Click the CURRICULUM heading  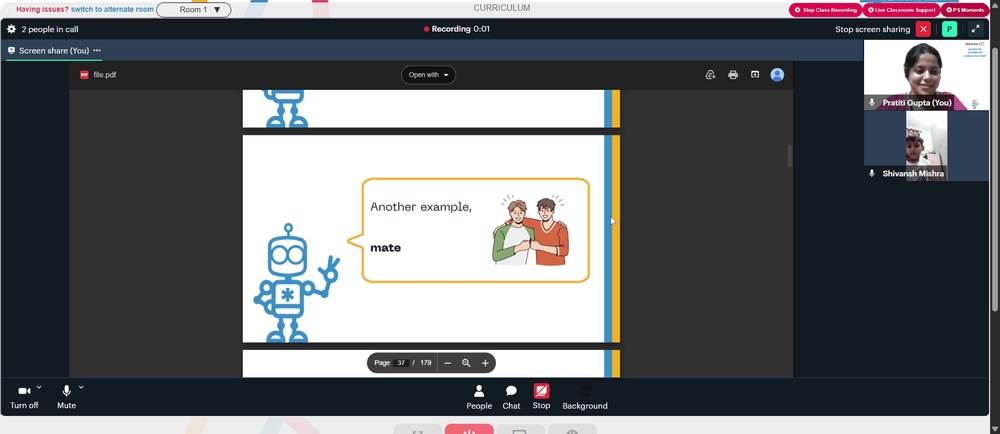click(502, 8)
